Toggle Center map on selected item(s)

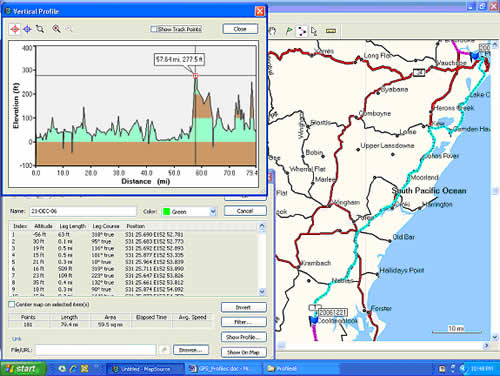(x=12, y=304)
